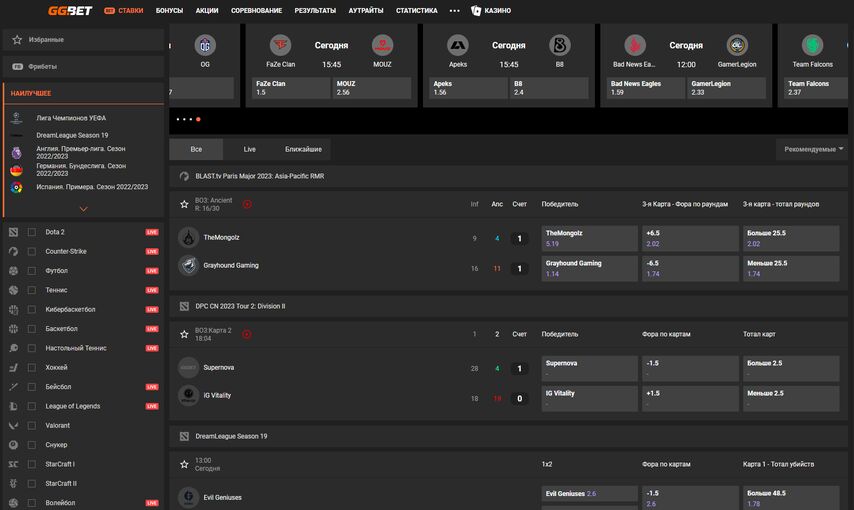Select the last orange carousel pagination dot
The height and width of the screenshot is (510, 854).
198,119
